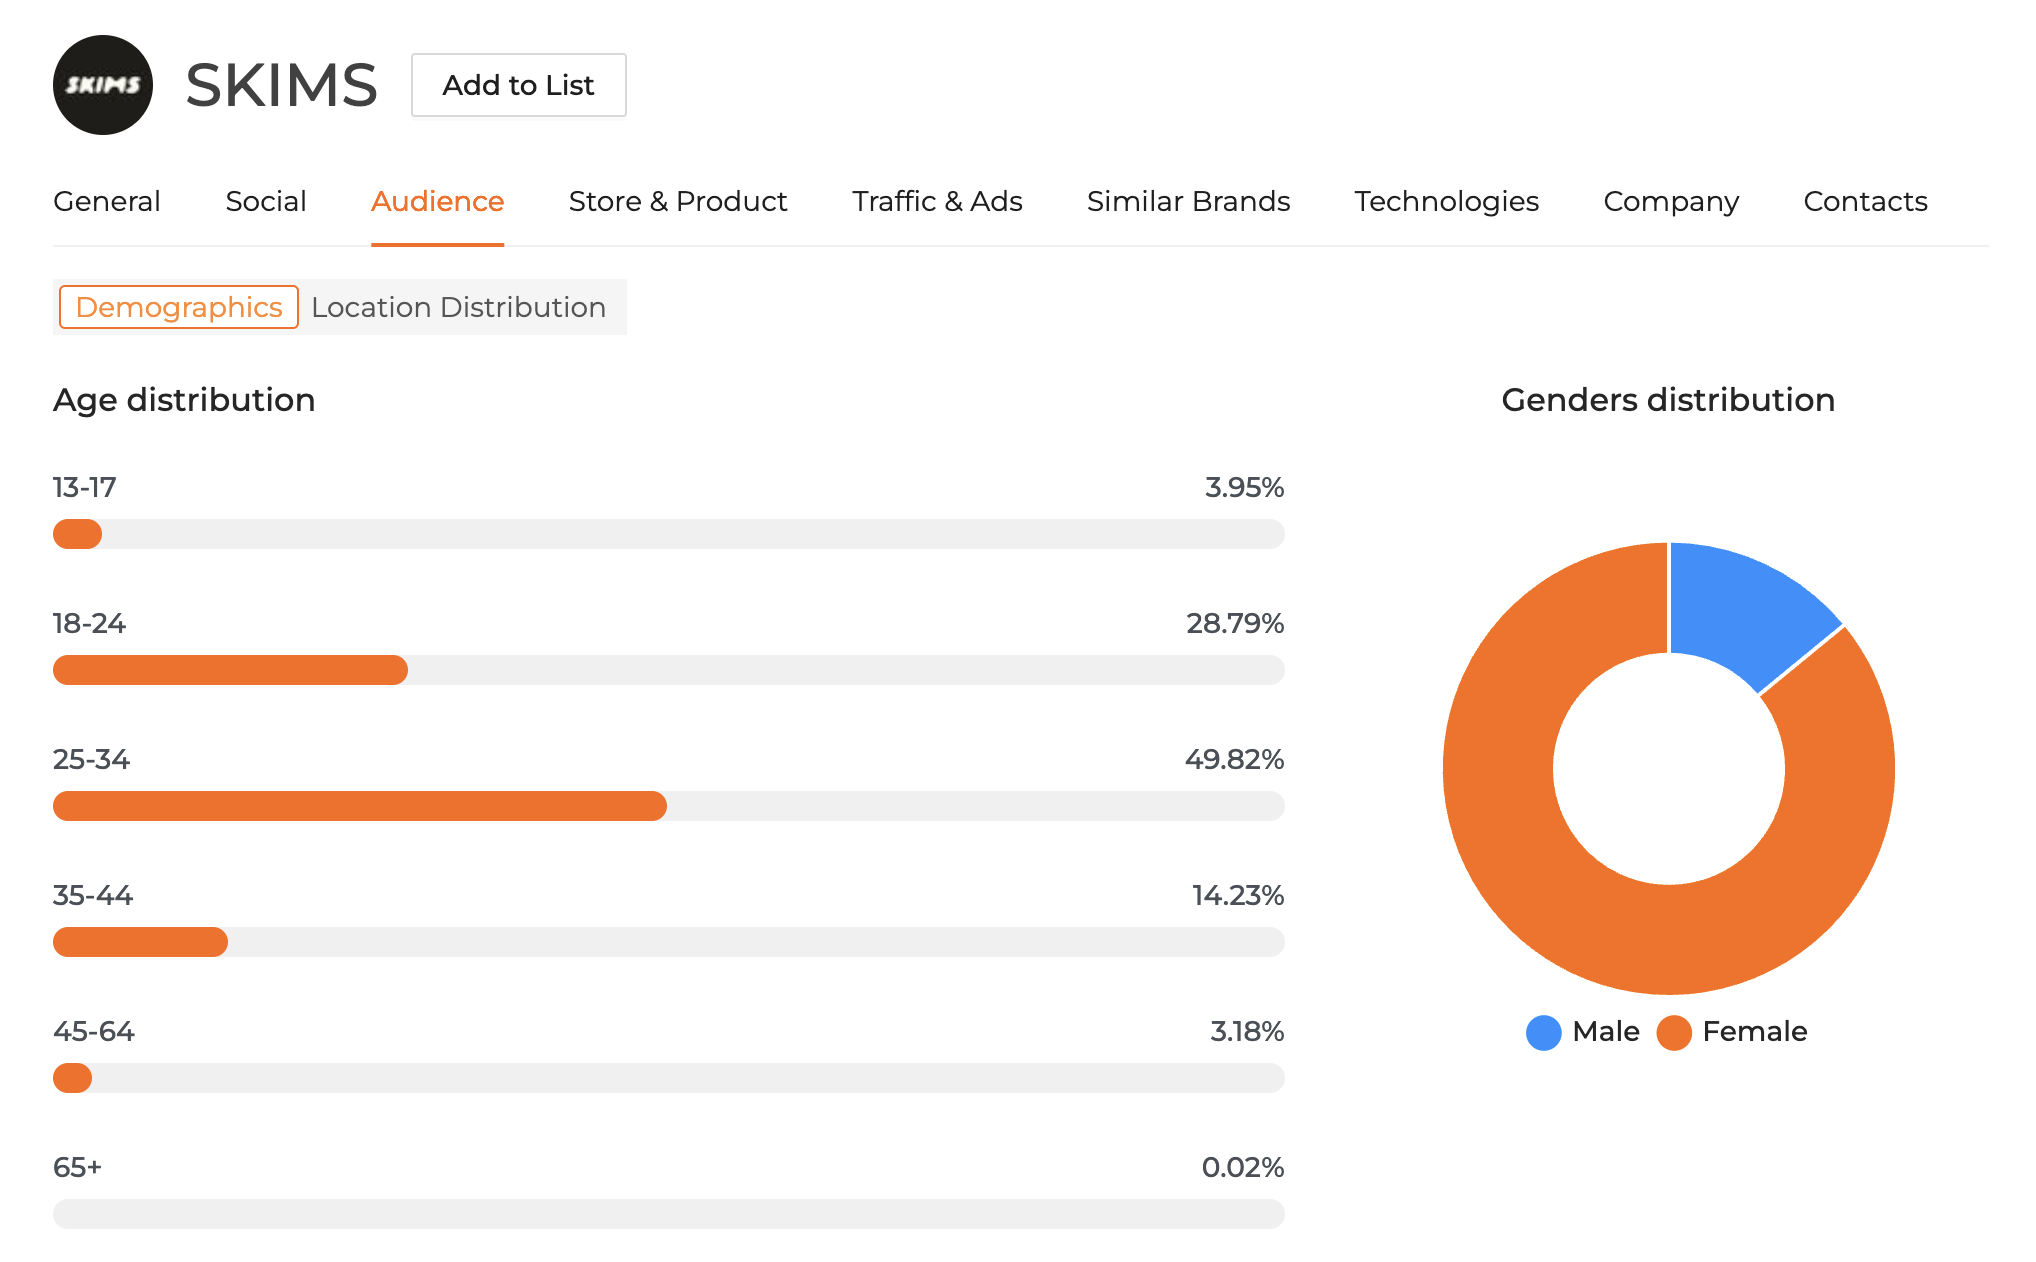Click the orange Female legend dot
Image resolution: width=2036 pixels, height=1262 pixels.
1673,1032
